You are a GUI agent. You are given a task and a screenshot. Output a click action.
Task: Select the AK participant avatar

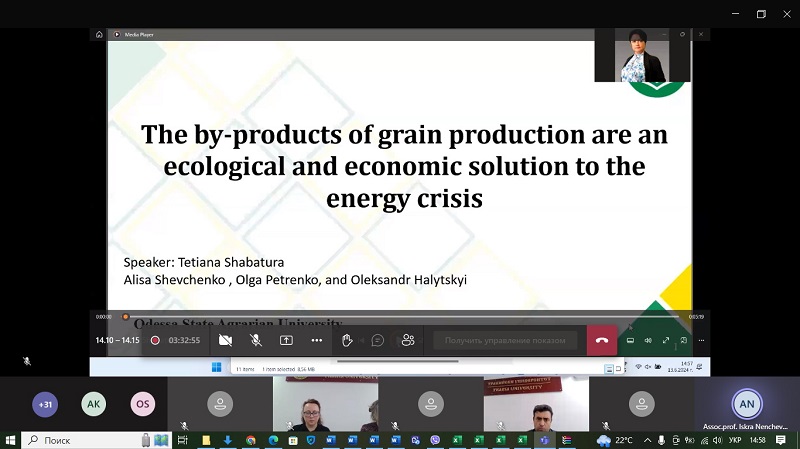pyautogui.click(x=93, y=404)
